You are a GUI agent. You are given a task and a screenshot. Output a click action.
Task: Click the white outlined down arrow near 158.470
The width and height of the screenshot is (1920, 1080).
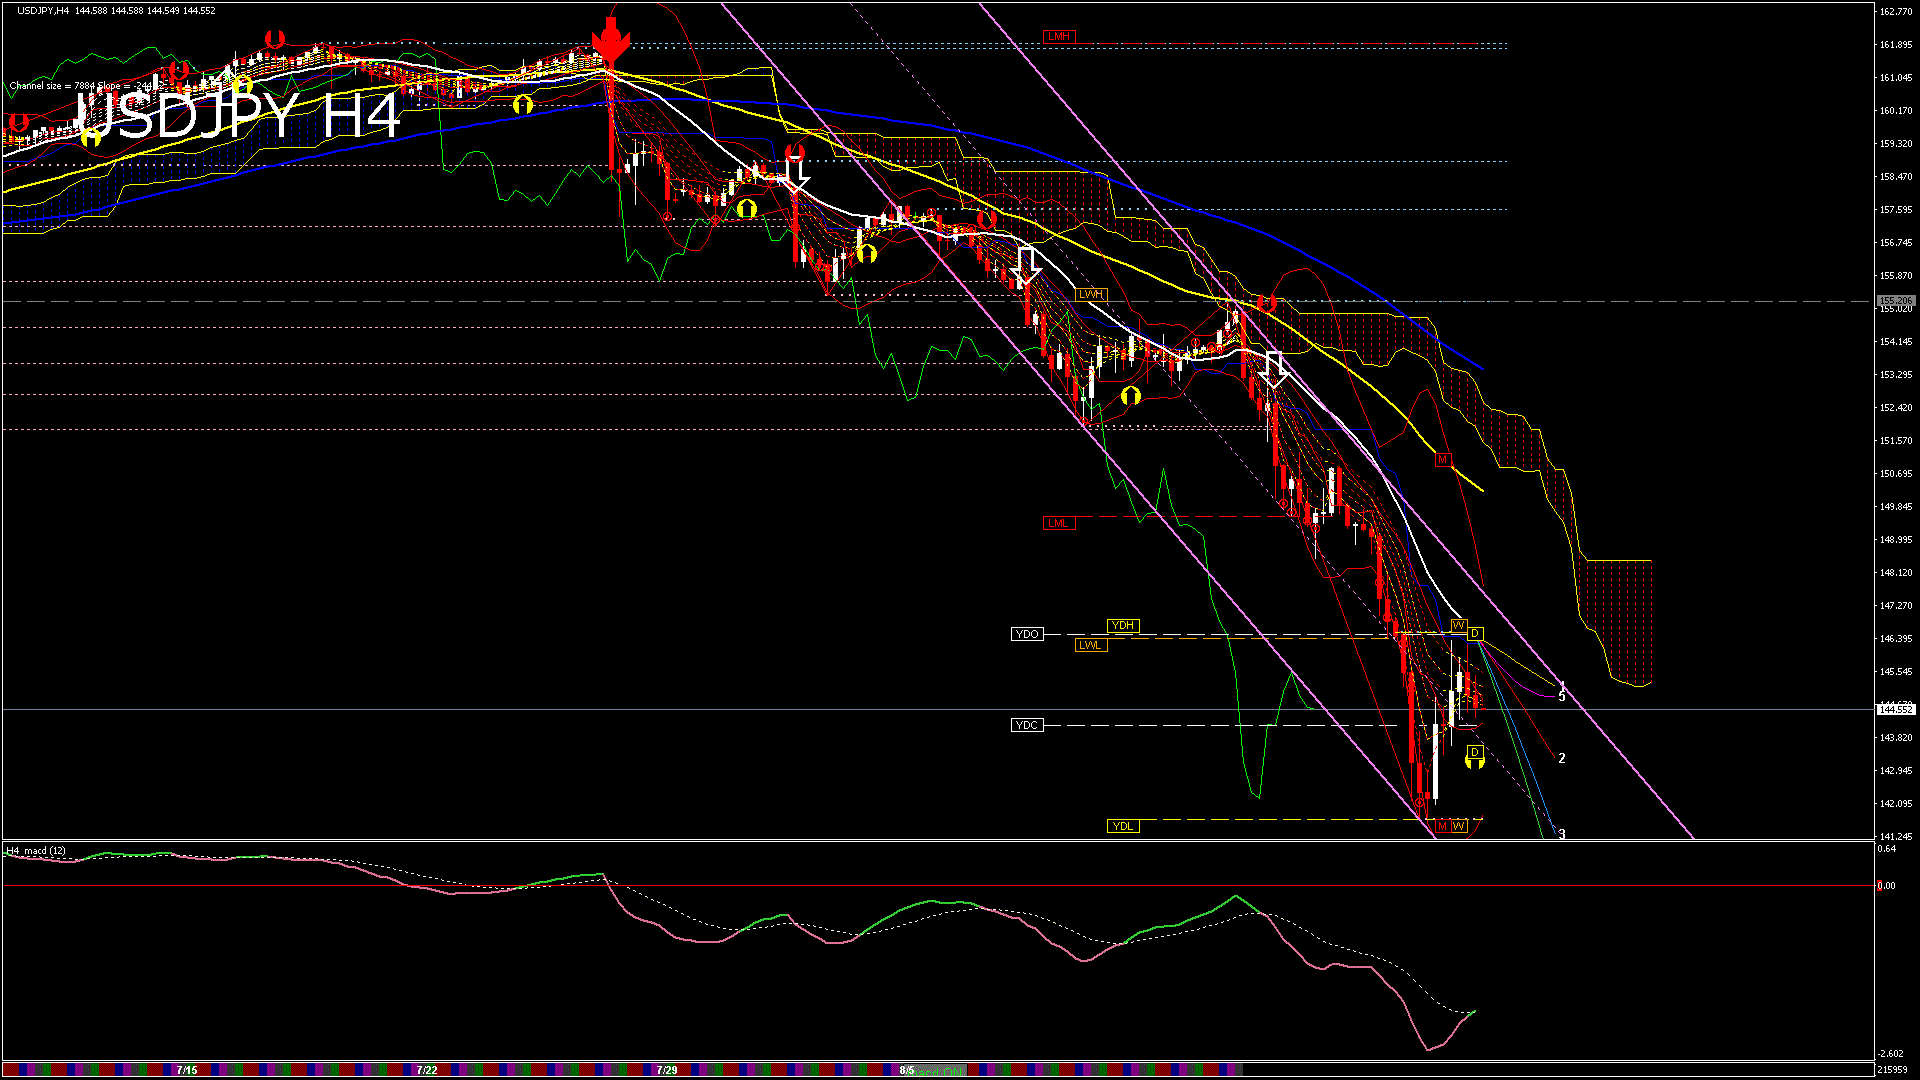coord(796,175)
